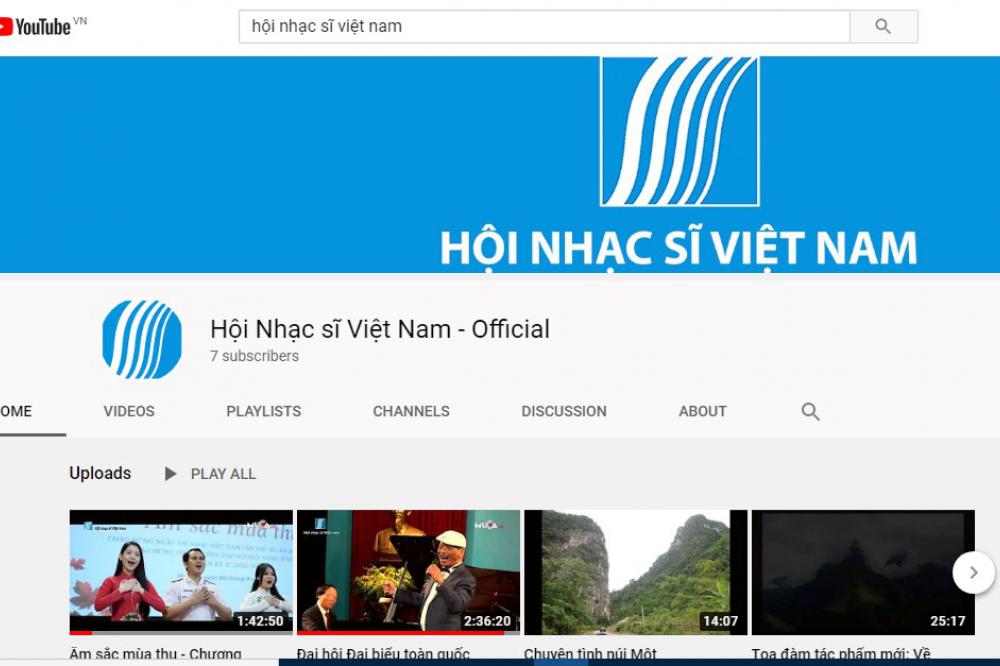Click the Play All button
The image size is (1000, 666).
point(210,474)
